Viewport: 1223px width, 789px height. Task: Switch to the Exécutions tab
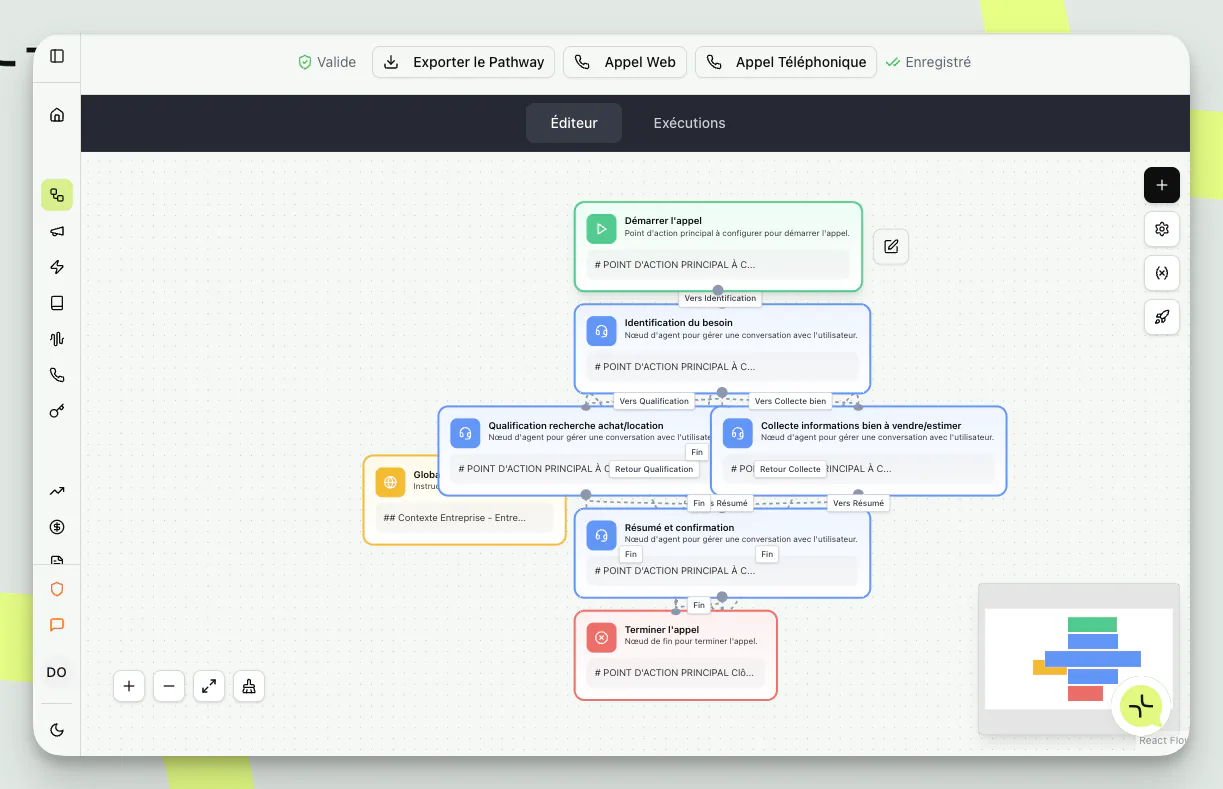coord(690,123)
